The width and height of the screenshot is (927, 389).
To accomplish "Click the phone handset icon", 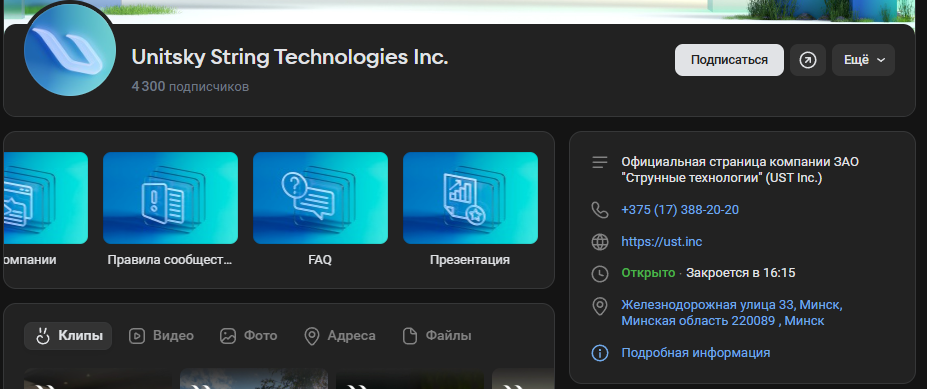I will pos(599,210).
